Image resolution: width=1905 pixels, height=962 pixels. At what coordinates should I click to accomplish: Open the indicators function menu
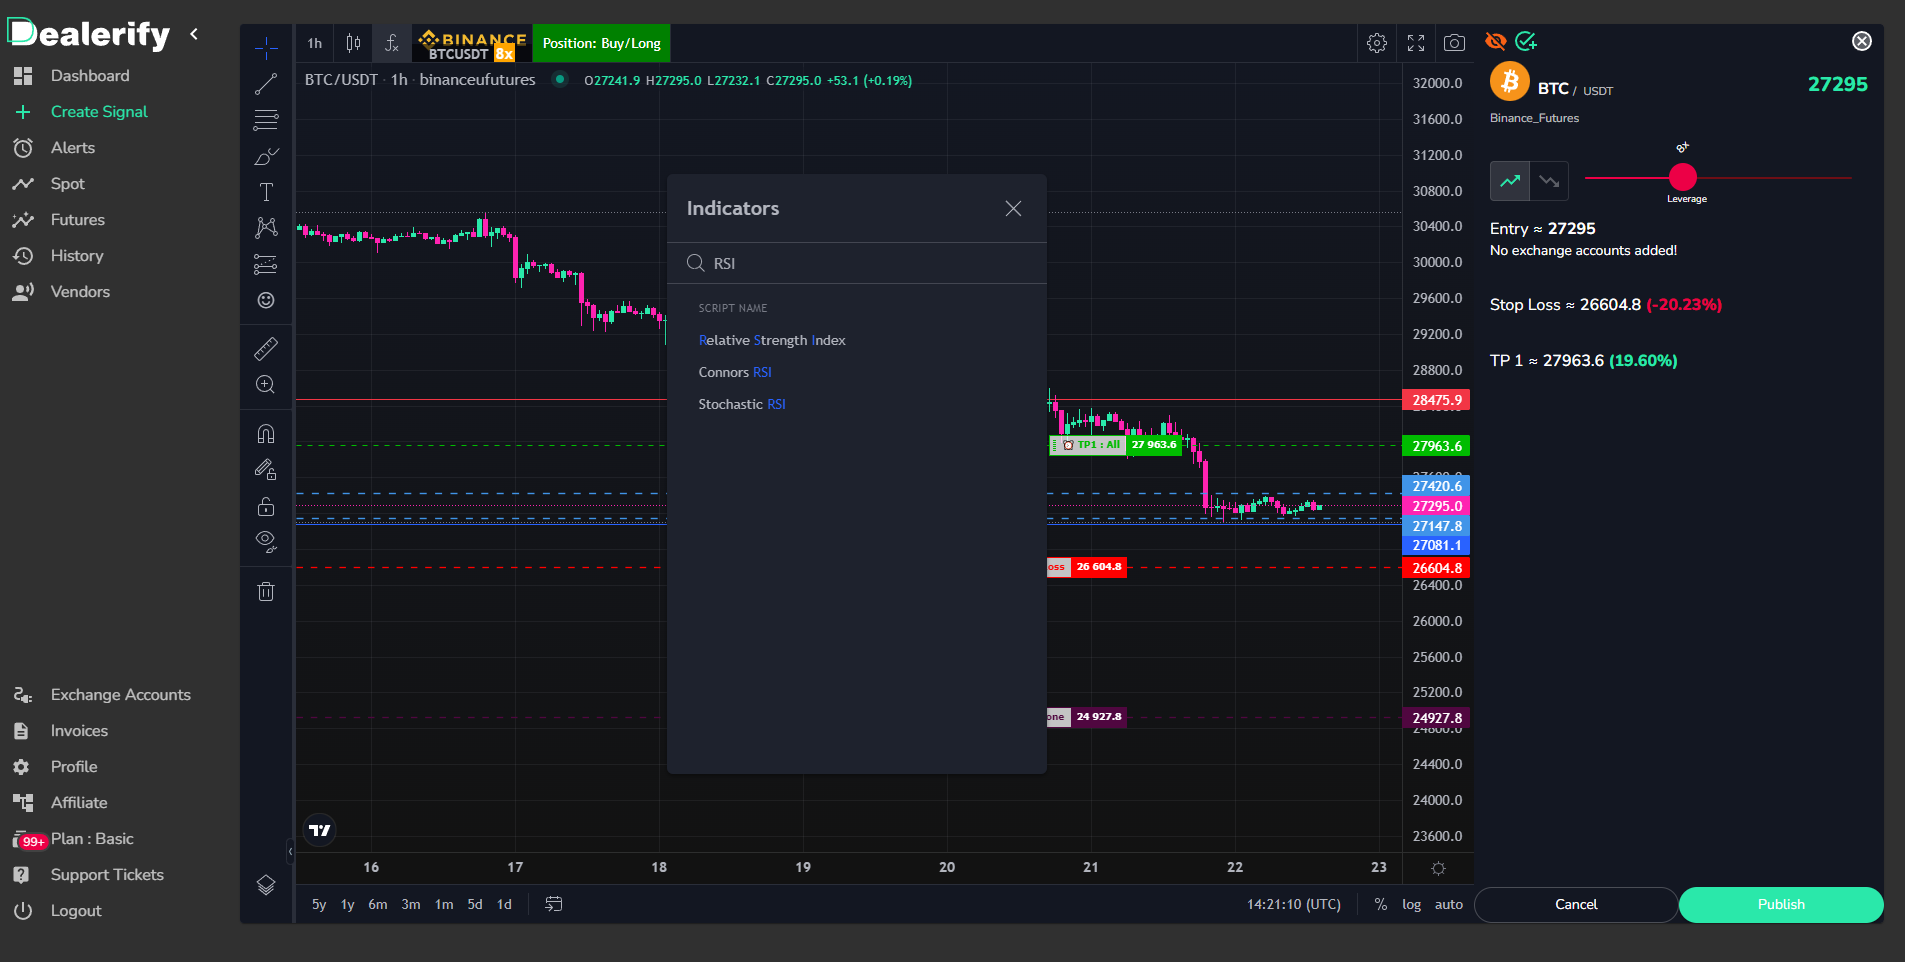[x=390, y=42]
